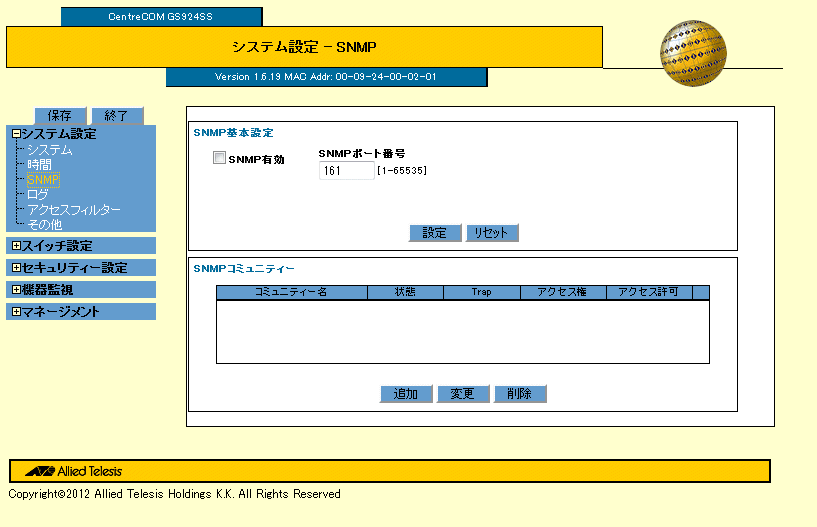Click inside the empty community list box
This screenshot has width=817, height=527.
(x=463, y=332)
